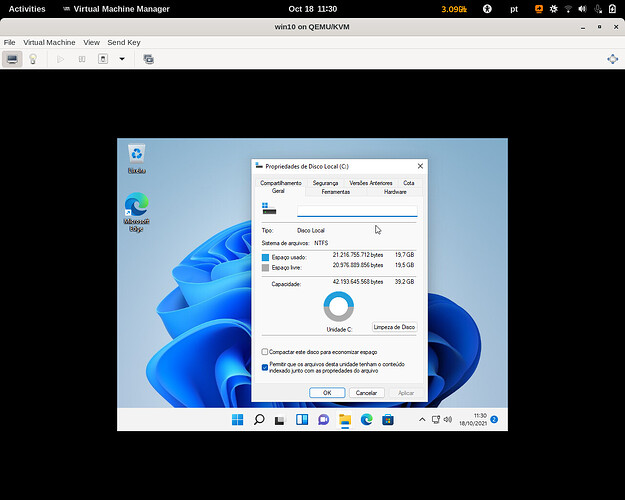
Task: Open the Windows Start menu
Action: pos(238,419)
